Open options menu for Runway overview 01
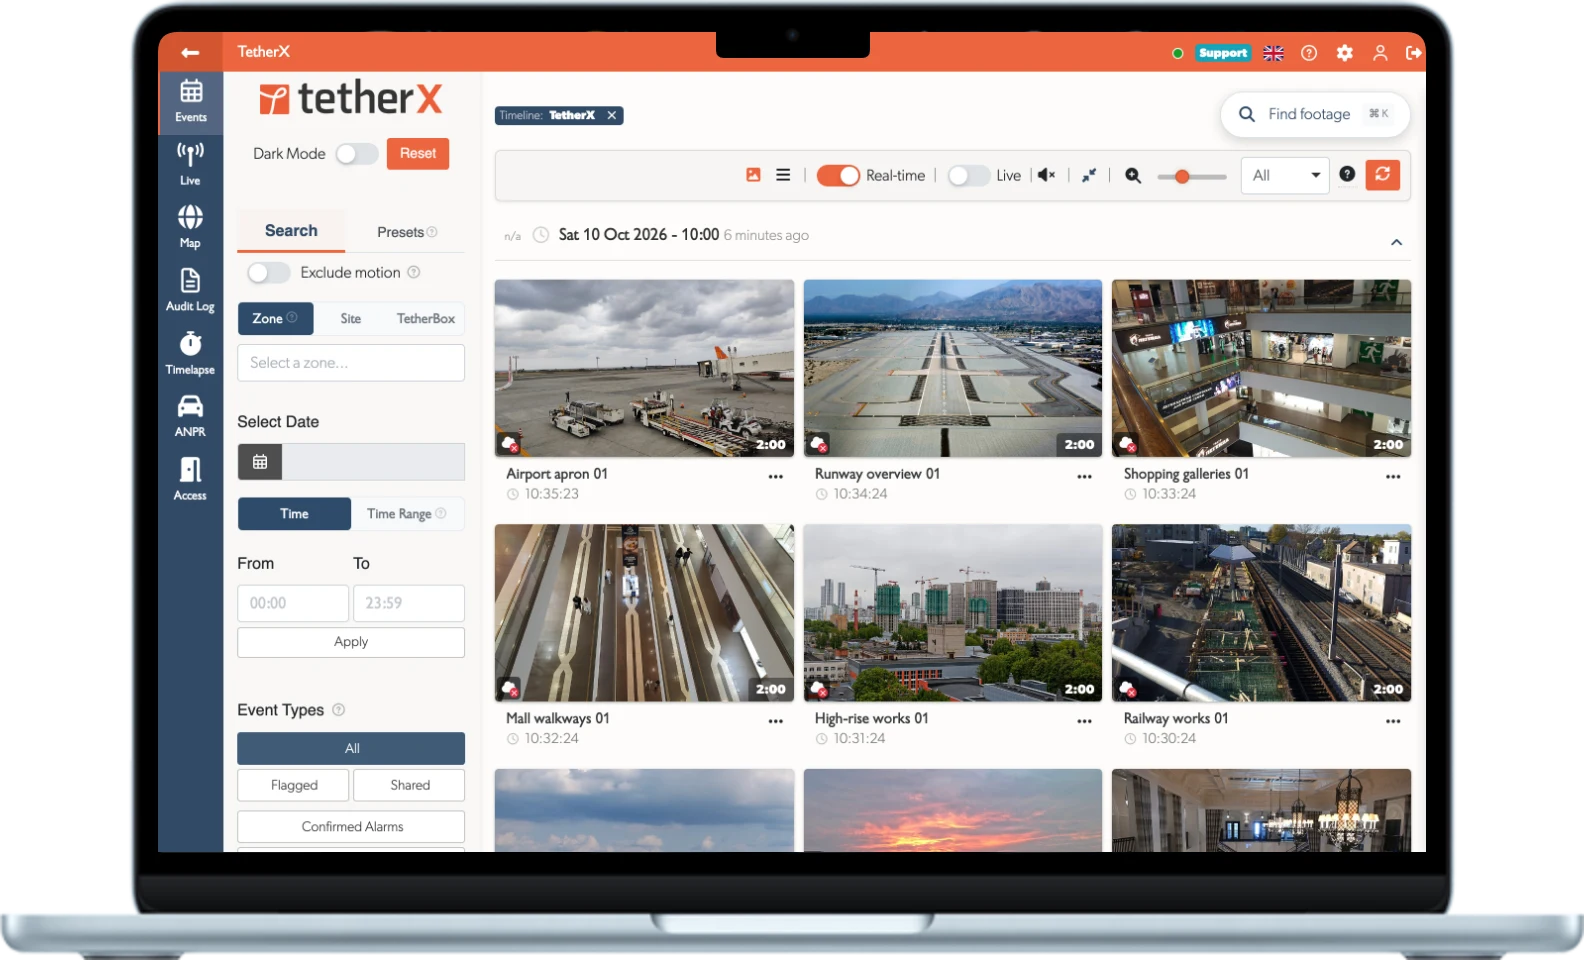1584x960 pixels. tap(1084, 477)
